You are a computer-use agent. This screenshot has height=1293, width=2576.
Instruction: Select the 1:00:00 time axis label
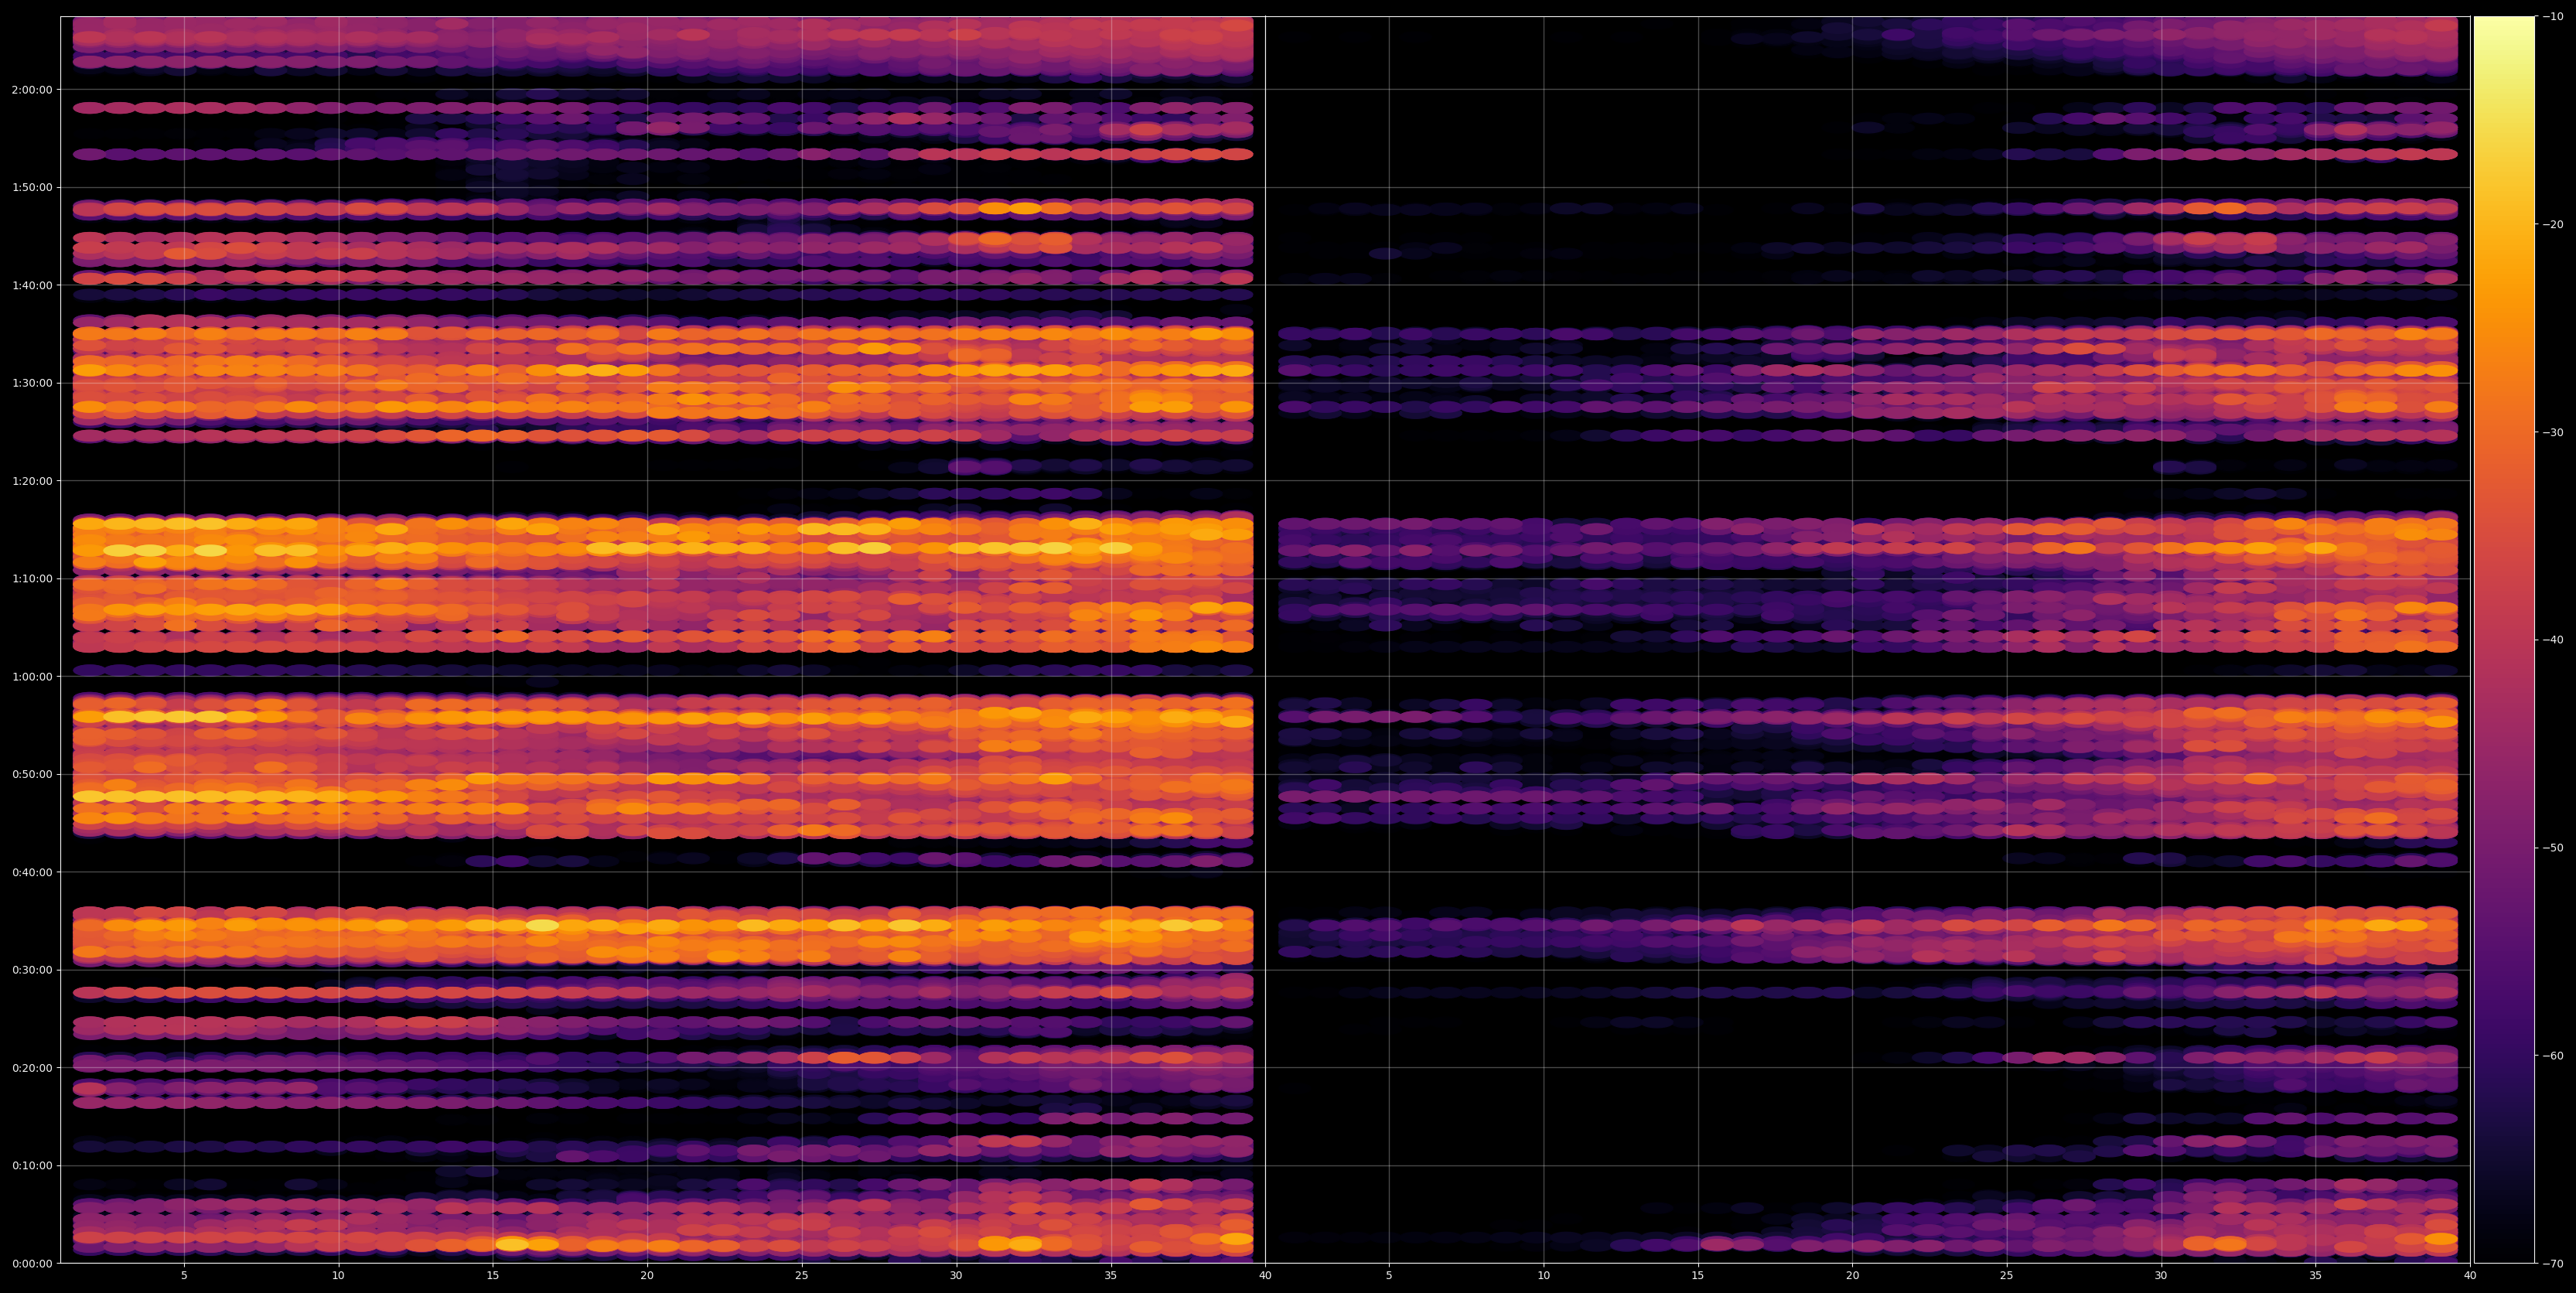(31, 676)
